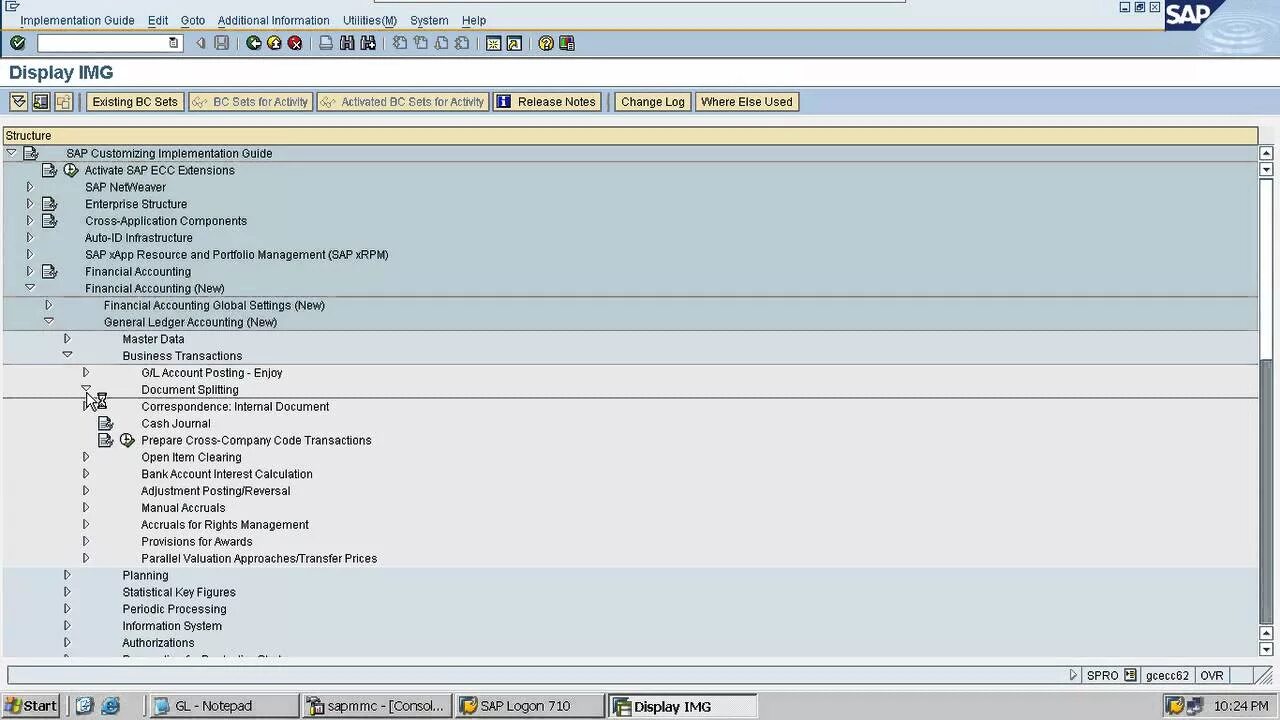1280x720 pixels.
Task: Click the First Page icon
Action: coord(400,43)
